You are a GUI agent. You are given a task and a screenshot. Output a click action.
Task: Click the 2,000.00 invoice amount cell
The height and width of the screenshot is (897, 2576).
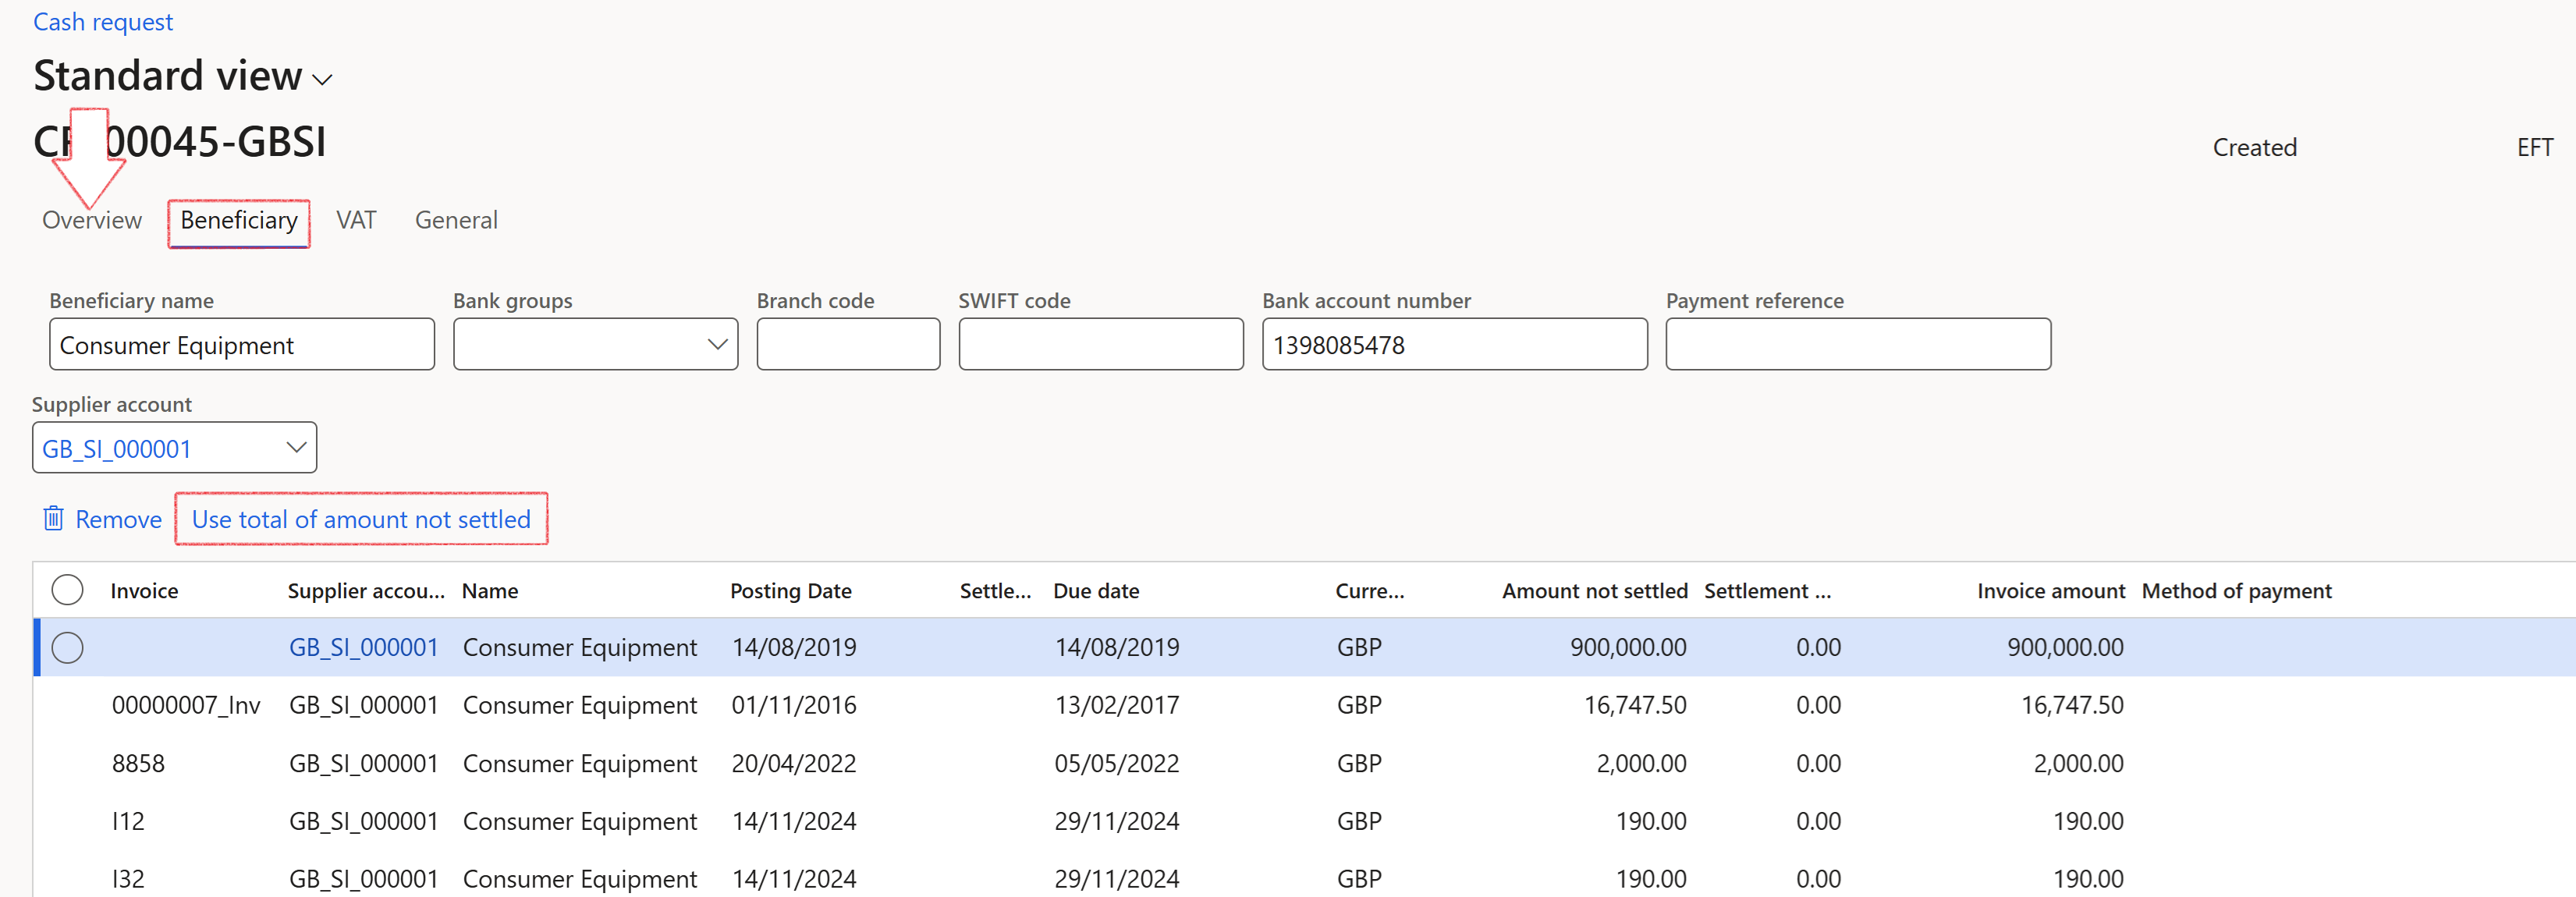click(x=2078, y=763)
